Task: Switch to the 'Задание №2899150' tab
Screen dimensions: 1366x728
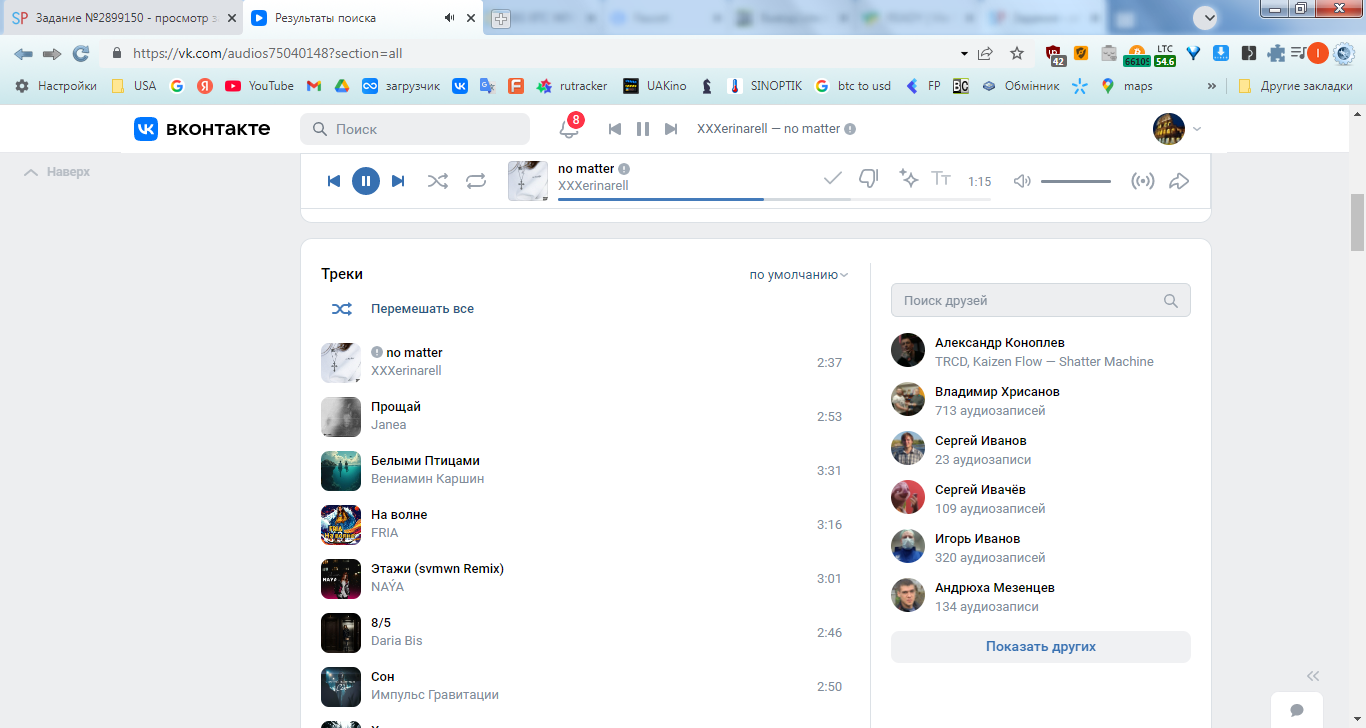Action: tap(124, 18)
